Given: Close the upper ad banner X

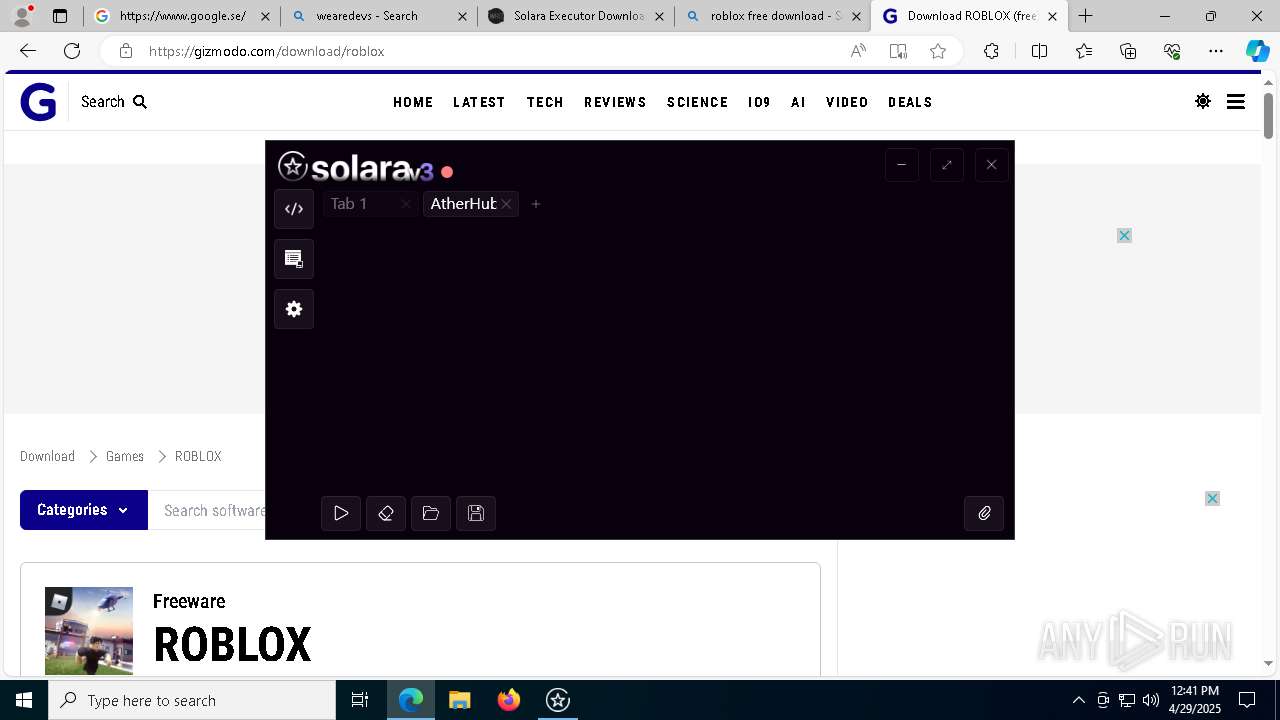Looking at the screenshot, I should pos(1124,235).
